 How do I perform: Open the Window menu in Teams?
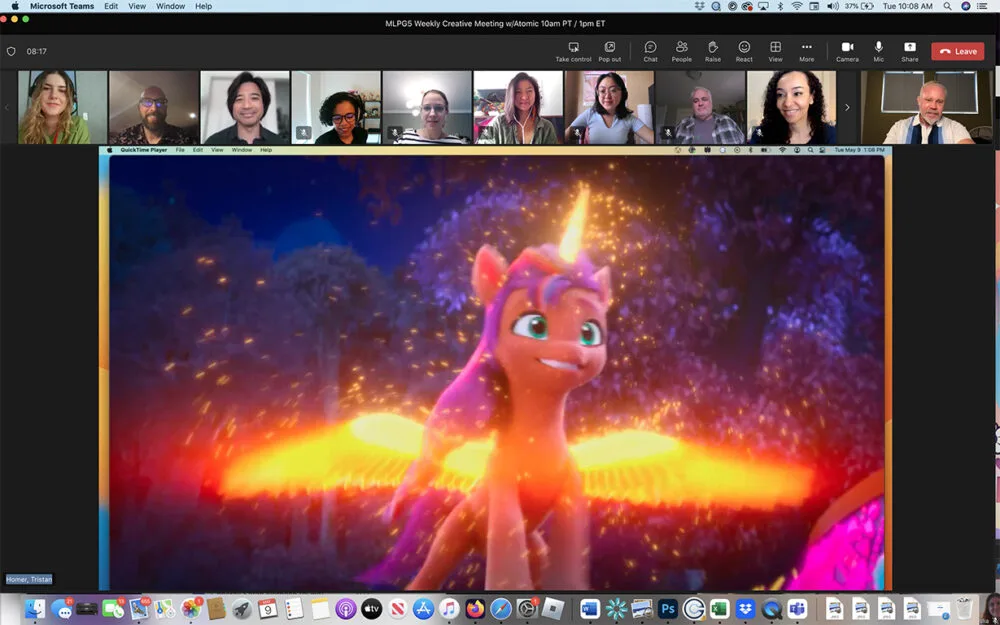[x=171, y=6]
